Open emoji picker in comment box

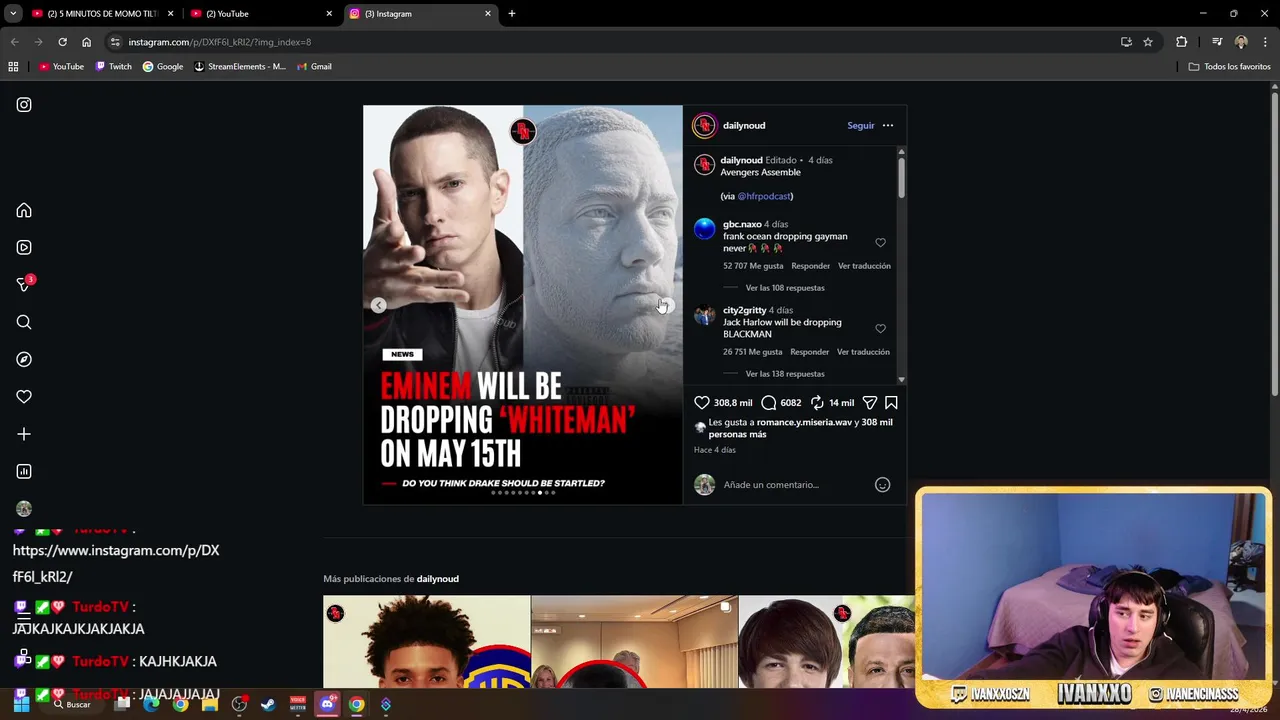[882, 485]
